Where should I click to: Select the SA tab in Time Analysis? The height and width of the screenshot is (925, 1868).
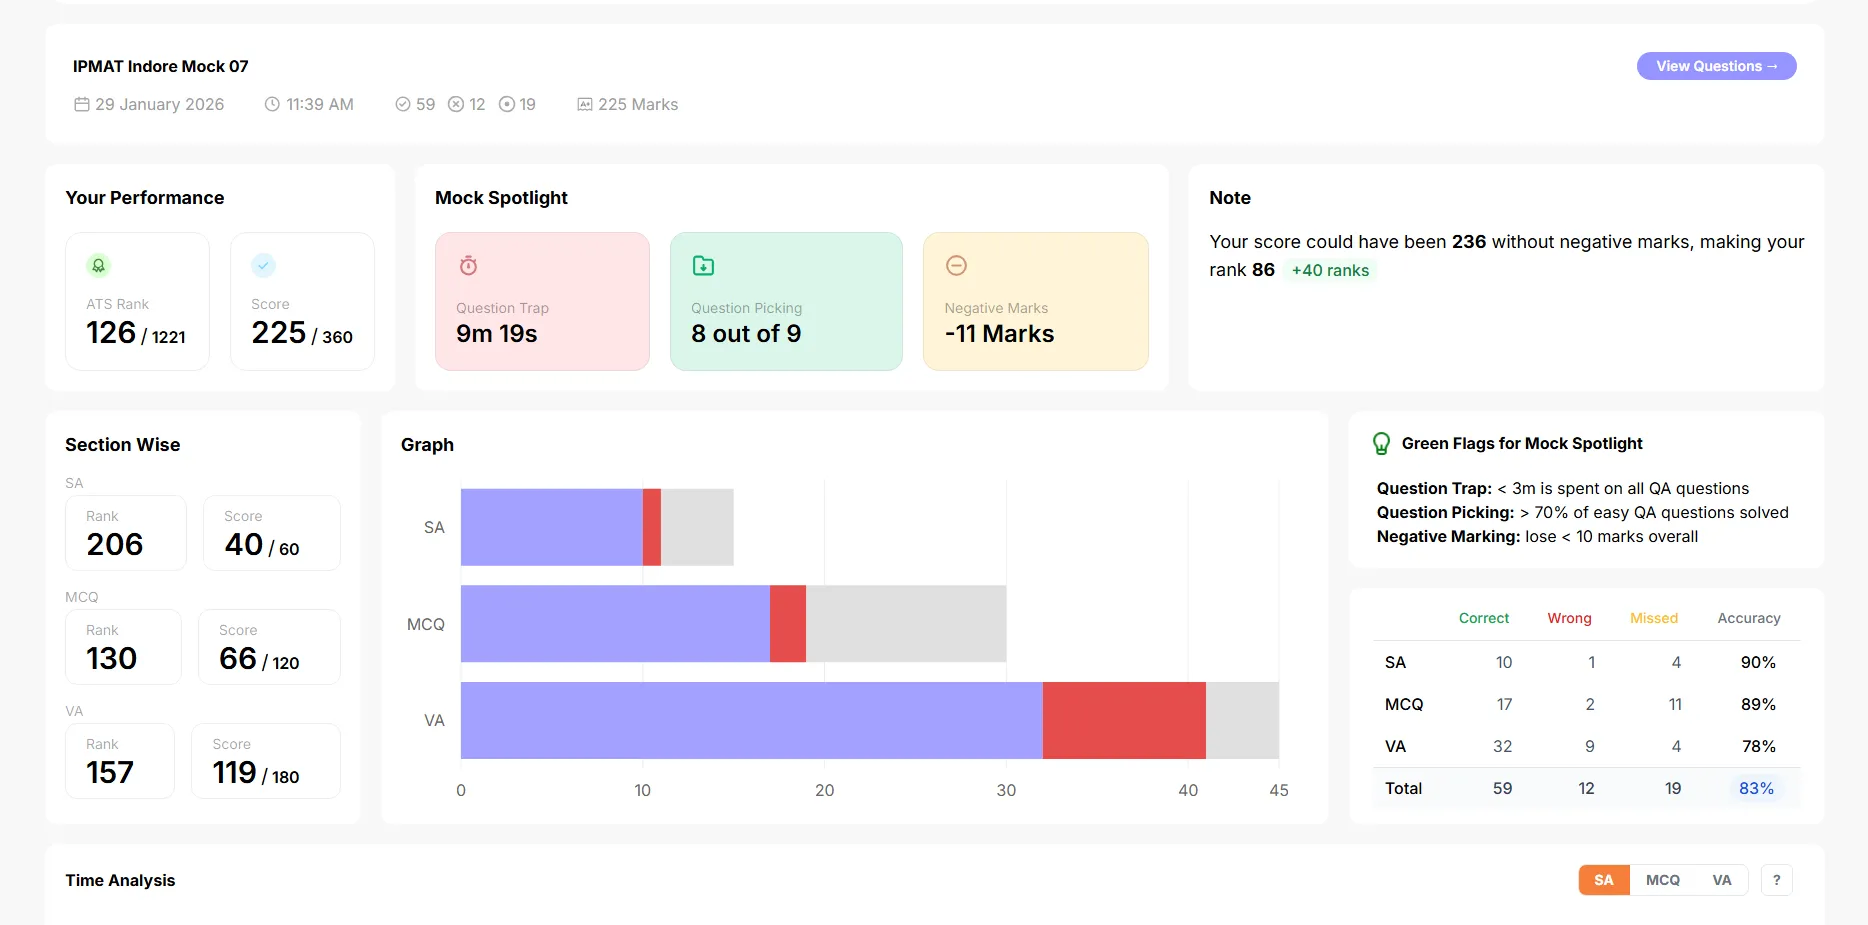[1604, 880]
